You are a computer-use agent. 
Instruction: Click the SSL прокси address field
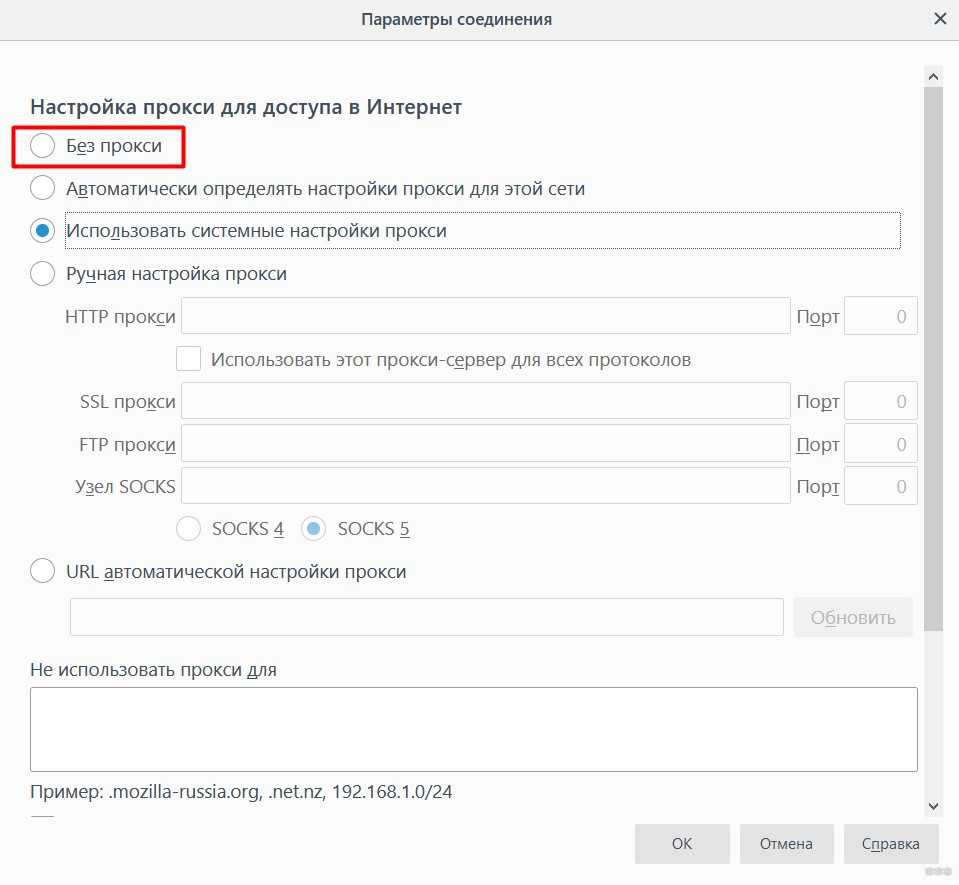[486, 401]
